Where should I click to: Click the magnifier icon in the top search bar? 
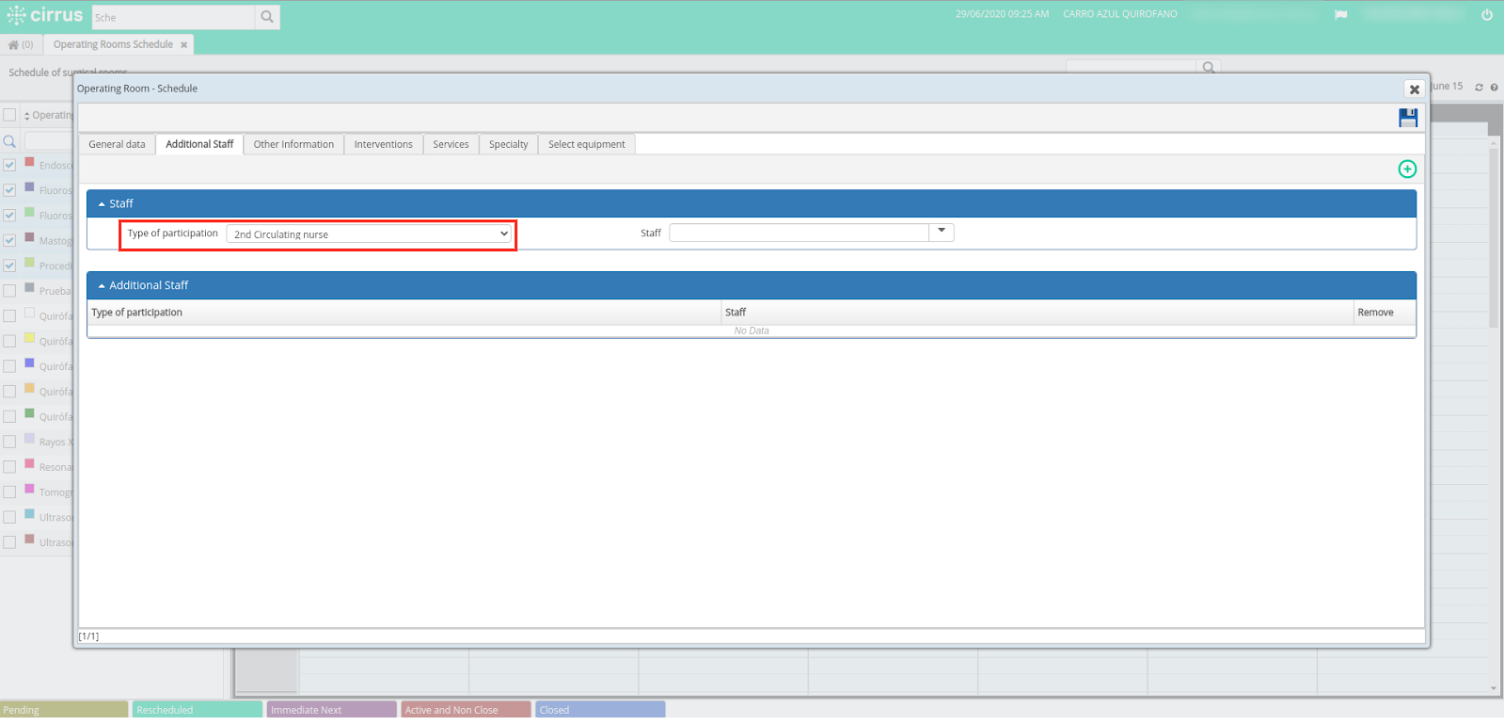(266, 16)
